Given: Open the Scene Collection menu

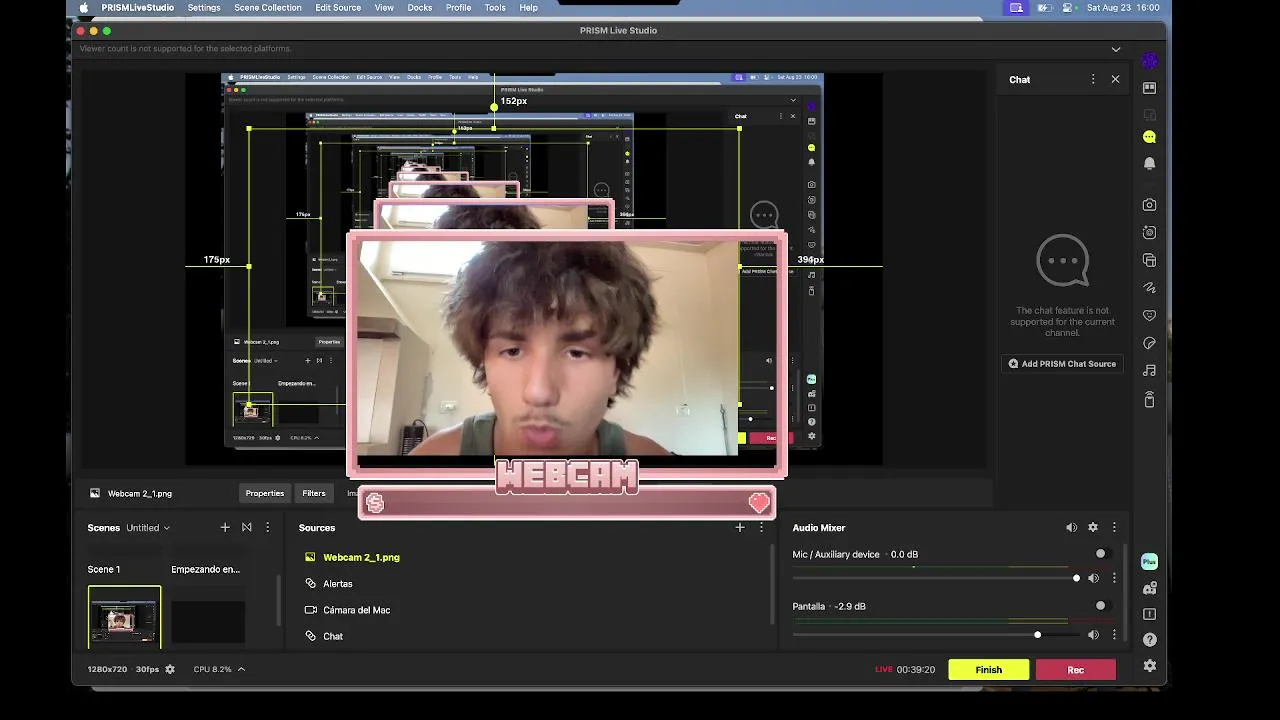Looking at the screenshot, I should [268, 8].
